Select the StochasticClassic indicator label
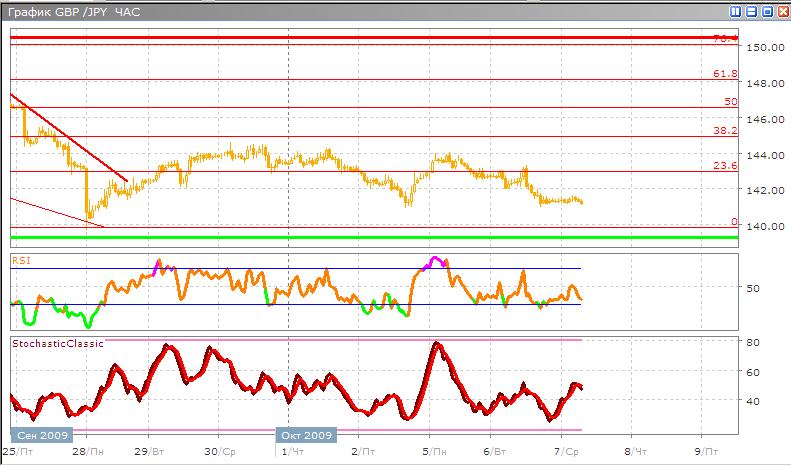This screenshot has height=466, width=791. (54, 344)
